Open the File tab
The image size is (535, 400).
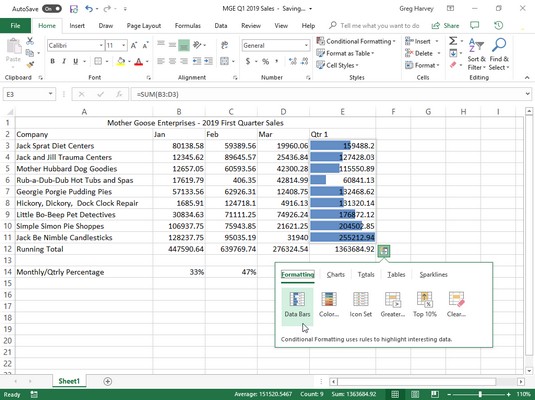click(x=15, y=26)
